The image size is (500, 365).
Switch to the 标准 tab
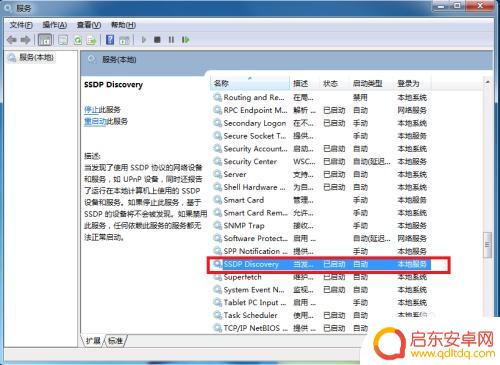click(115, 341)
